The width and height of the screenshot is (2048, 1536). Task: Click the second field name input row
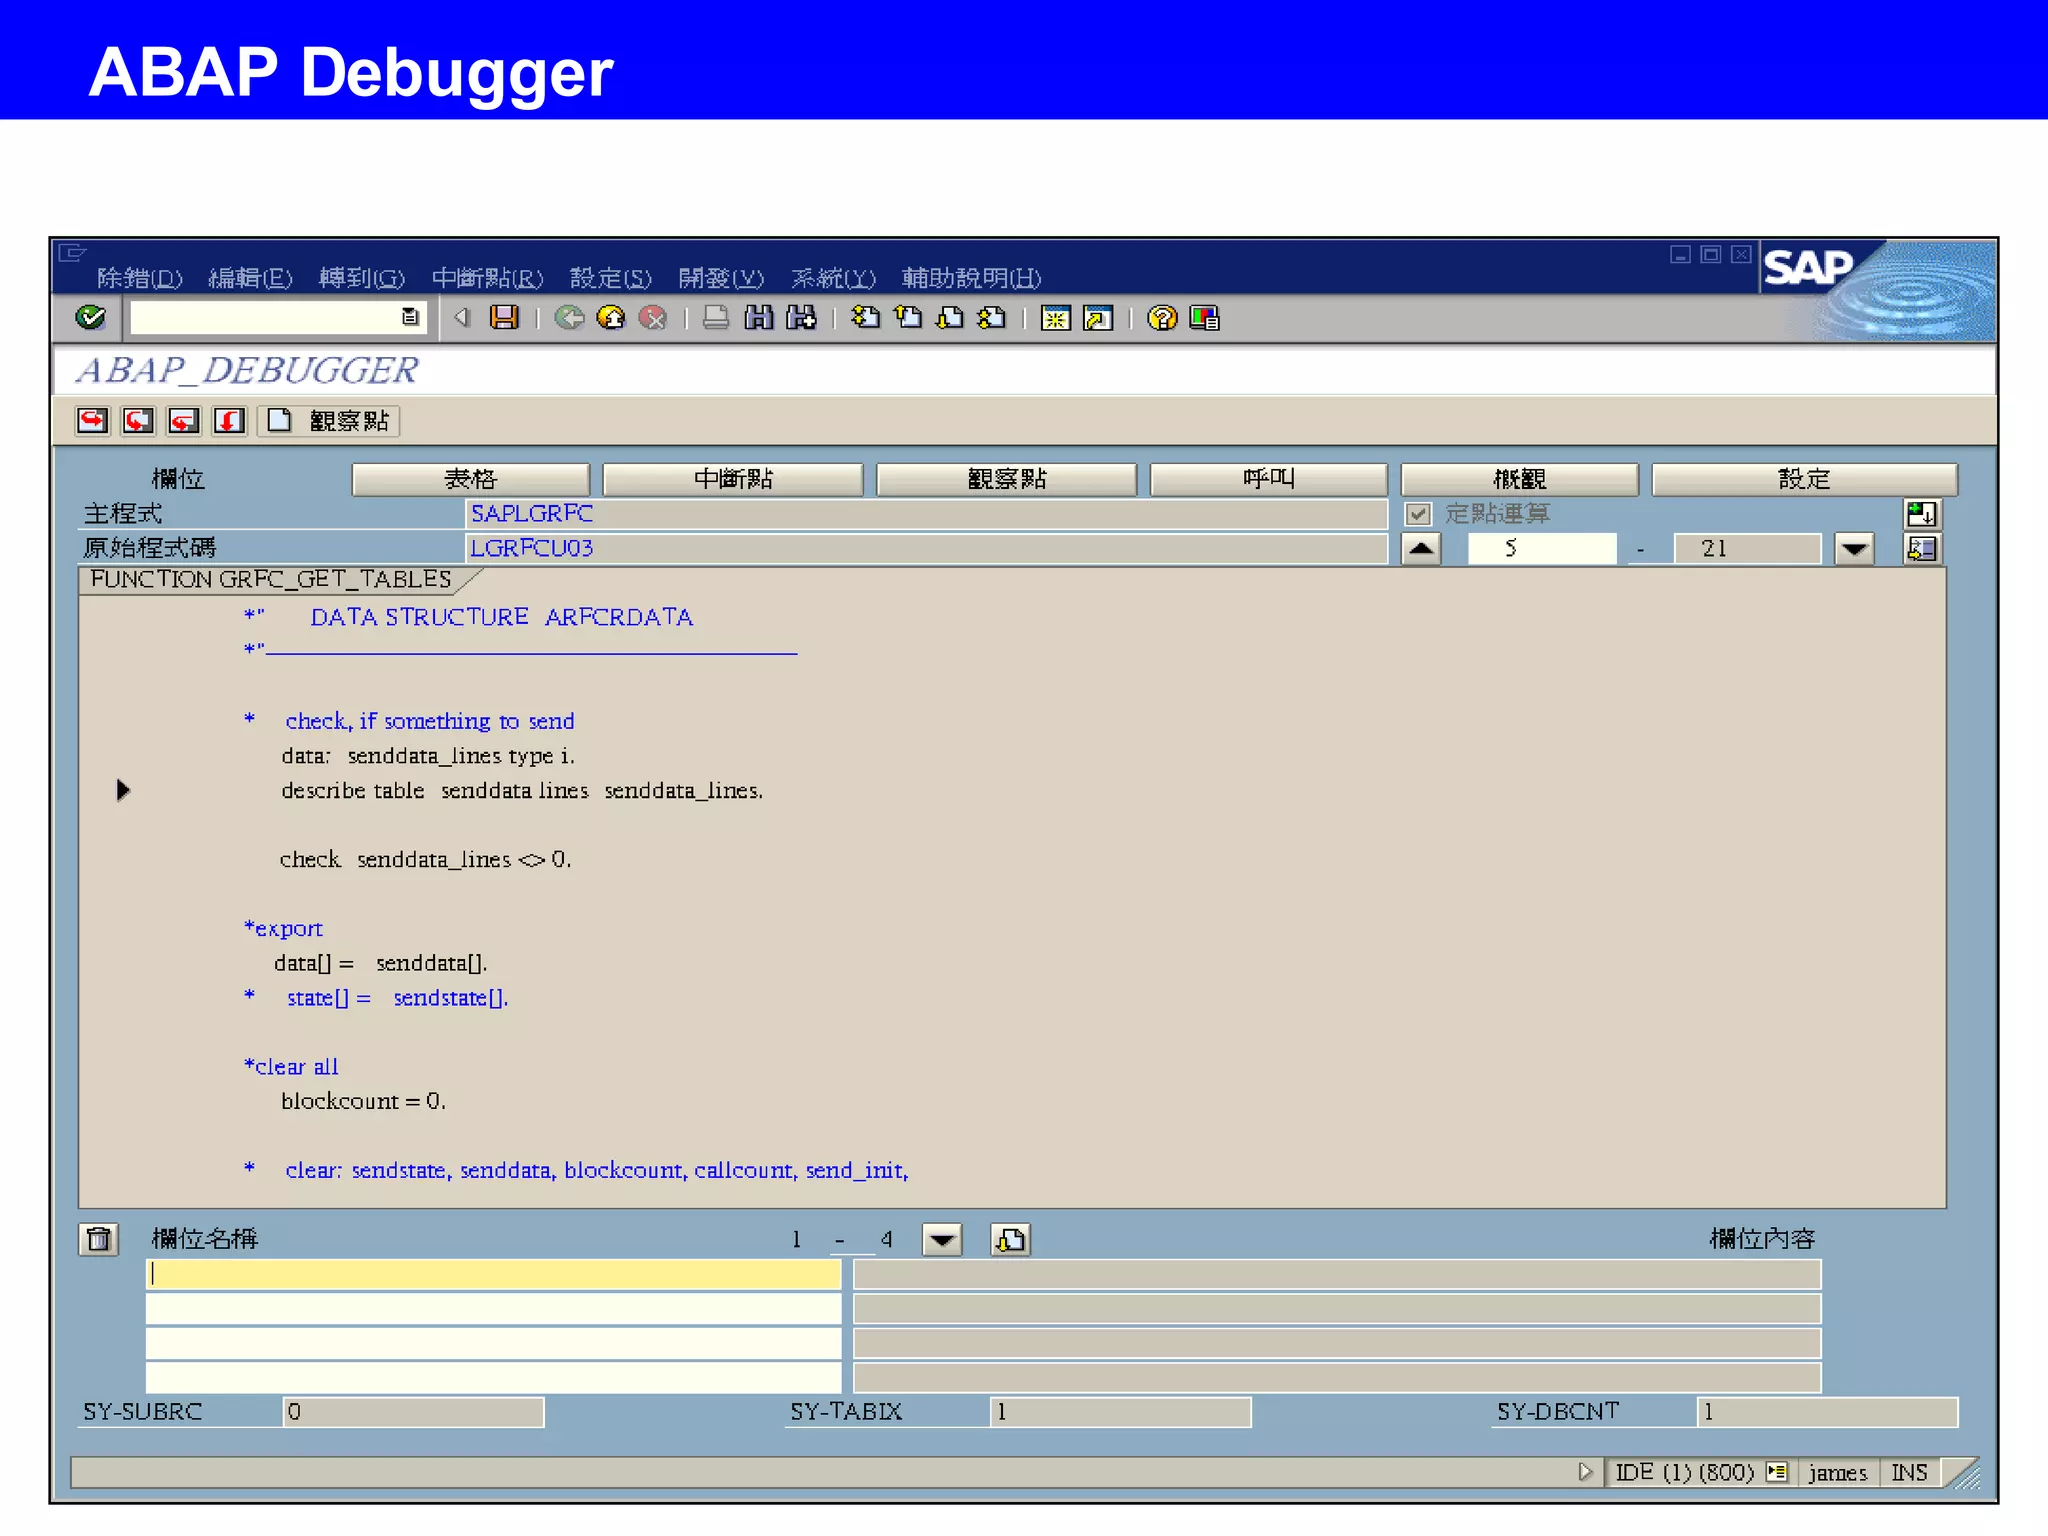[x=494, y=1308]
